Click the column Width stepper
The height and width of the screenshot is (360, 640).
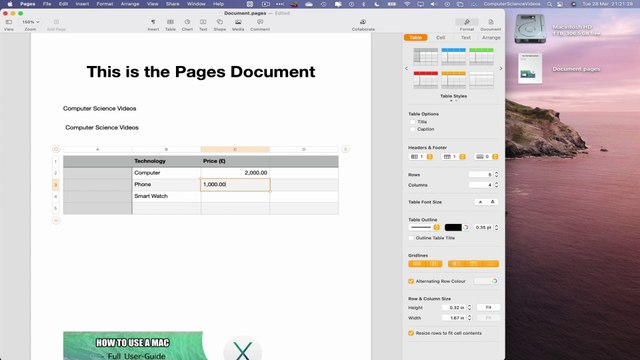469,318
